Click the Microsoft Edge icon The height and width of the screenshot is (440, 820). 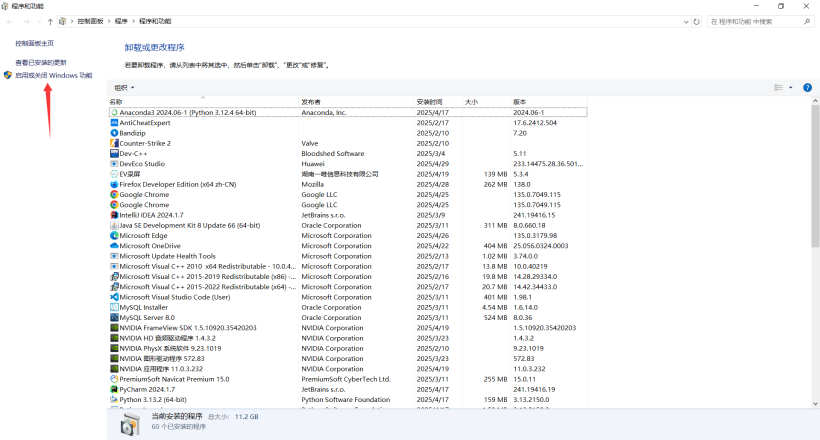click(114, 235)
